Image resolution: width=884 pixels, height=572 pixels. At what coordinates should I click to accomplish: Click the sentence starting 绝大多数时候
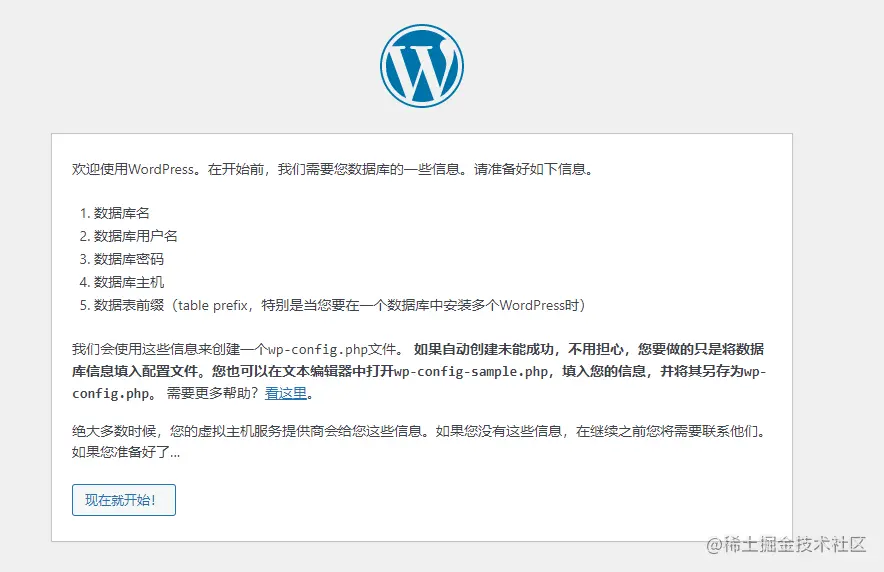tap(420, 431)
